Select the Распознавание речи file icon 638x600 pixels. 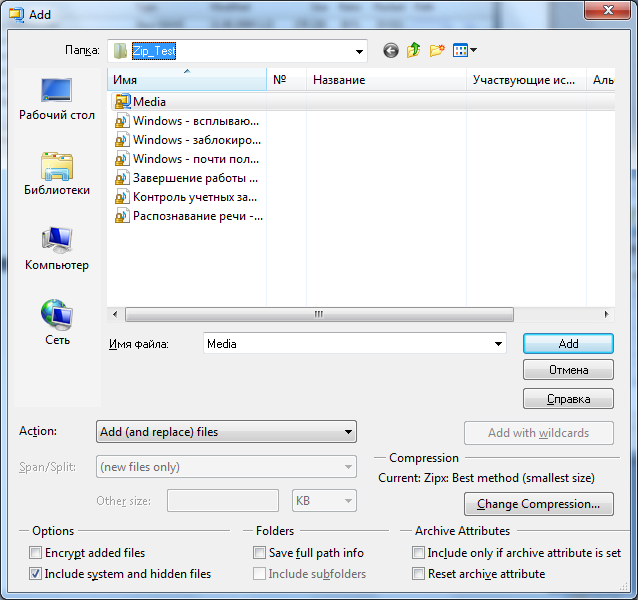pyautogui.click(x=121, y=216)
